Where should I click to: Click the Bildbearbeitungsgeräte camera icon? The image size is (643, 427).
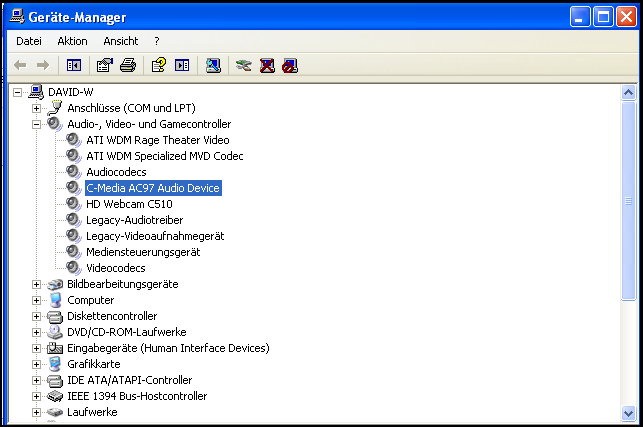pyautogui.click(x=55, y=284)
